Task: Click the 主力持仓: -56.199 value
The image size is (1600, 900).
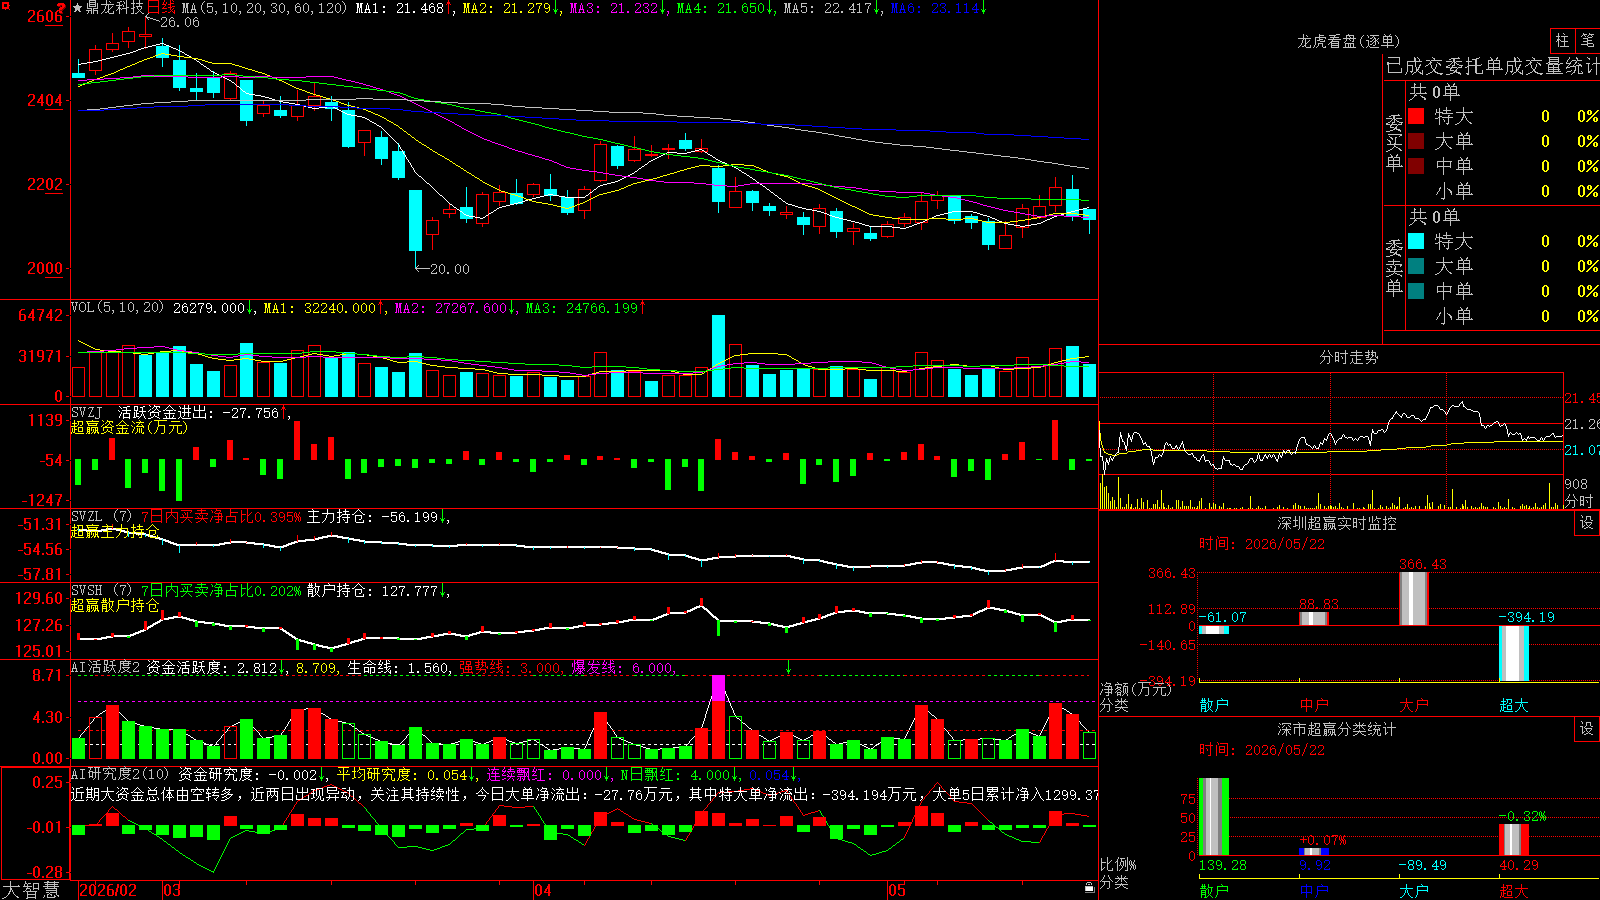Action: click(373, 517)
